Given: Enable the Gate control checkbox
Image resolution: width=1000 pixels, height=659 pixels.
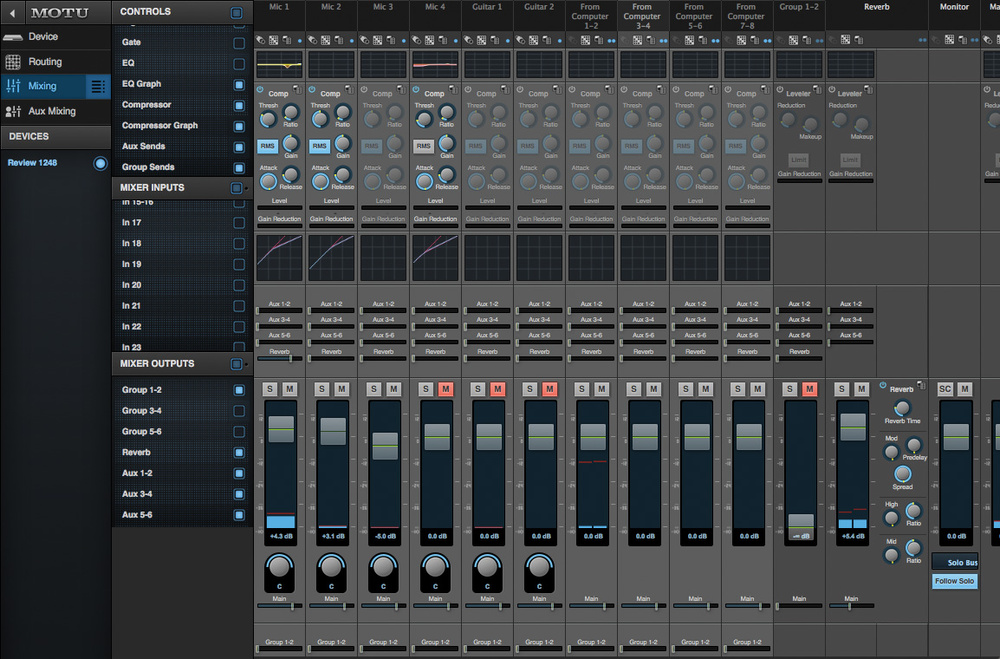Looking at the screenshot, I should (238, 43).
